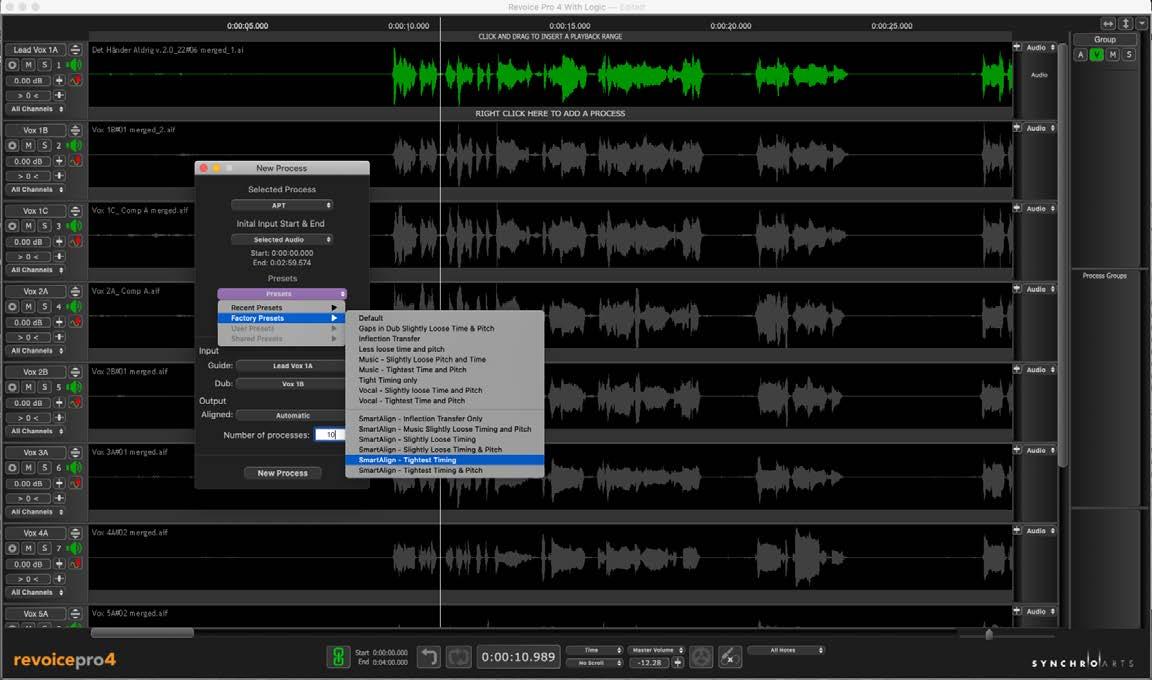This screenshot has width=1152, height=680.
Task: Click the gain fader icon beside Lead Vox 1A 0.00 dB
Action: point(60,81)
